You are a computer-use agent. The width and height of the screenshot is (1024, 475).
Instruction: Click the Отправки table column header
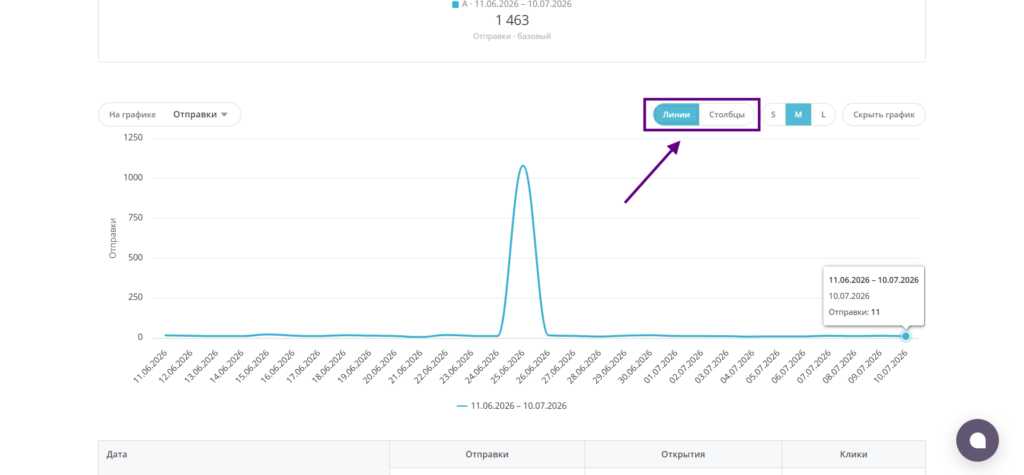pyautogui.click(x=487, y=454)
